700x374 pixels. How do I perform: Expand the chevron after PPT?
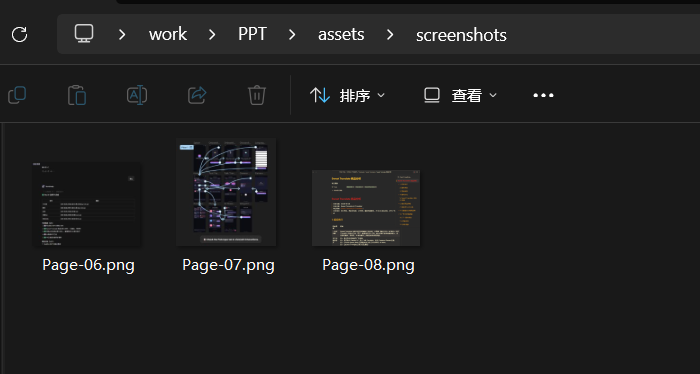pyautogui.click(x=292, y=34)
